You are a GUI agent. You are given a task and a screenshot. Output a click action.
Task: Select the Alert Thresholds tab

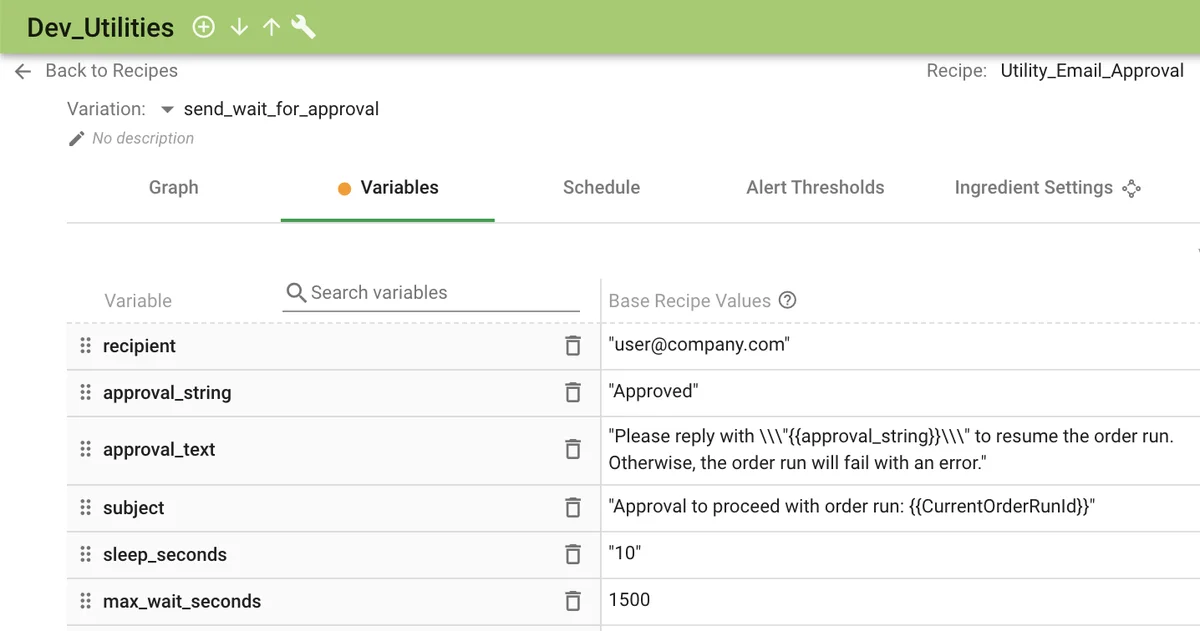[815, 187]
